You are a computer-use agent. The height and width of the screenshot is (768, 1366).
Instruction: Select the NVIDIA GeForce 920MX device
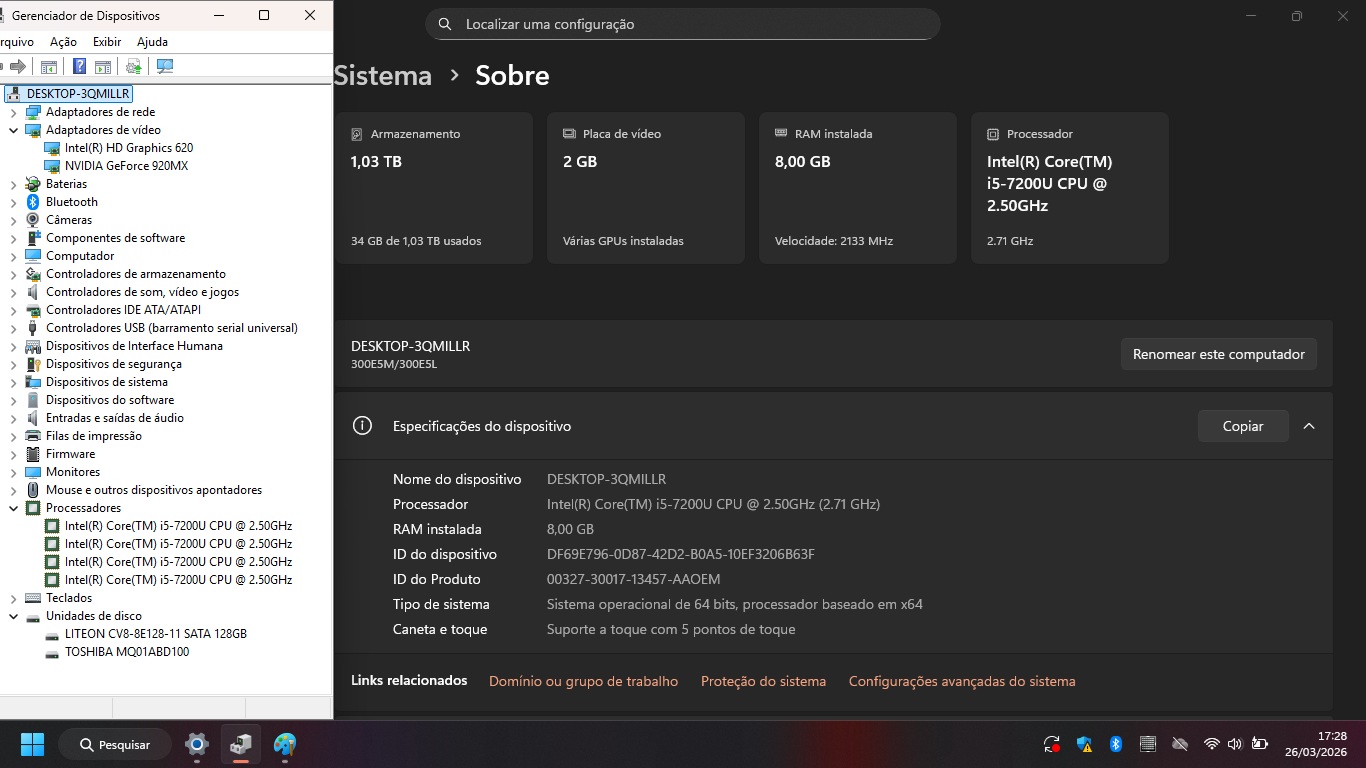126,166
